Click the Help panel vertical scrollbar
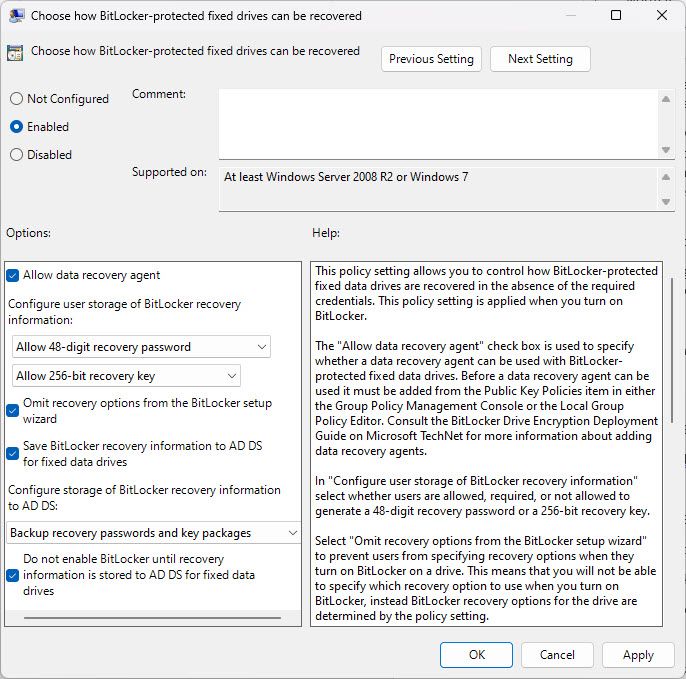 click(672, 350)
